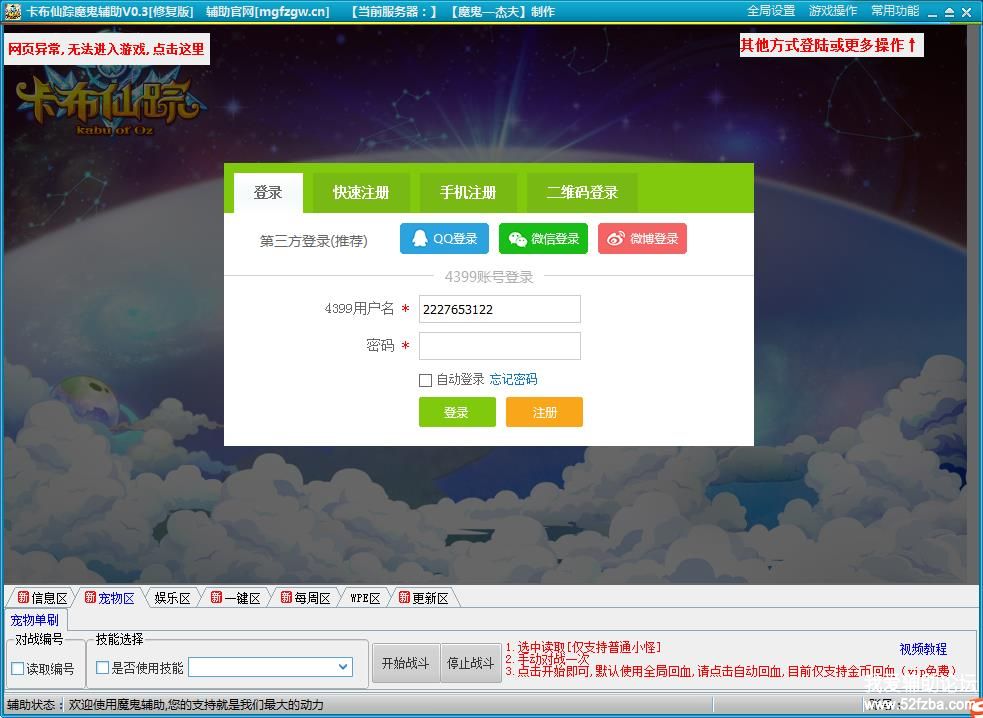Select the 宠物单刷 sub-tab

(x=34, y=620)
